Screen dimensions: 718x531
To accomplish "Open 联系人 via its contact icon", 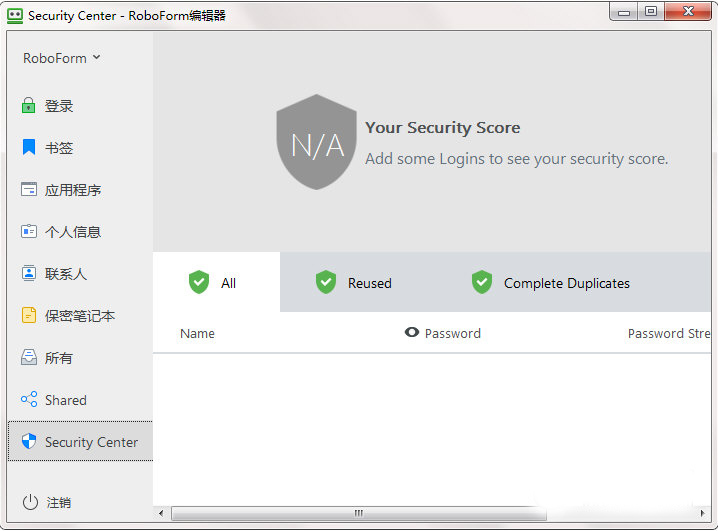I will click(29, 274).
